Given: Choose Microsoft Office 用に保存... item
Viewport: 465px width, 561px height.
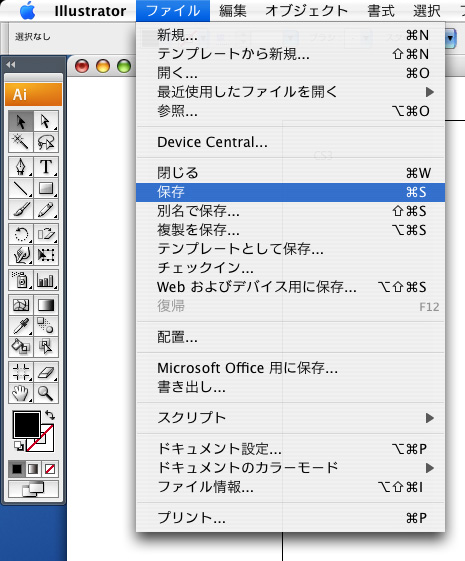Looking at the screenshot, I should click(x=290, y=368).
